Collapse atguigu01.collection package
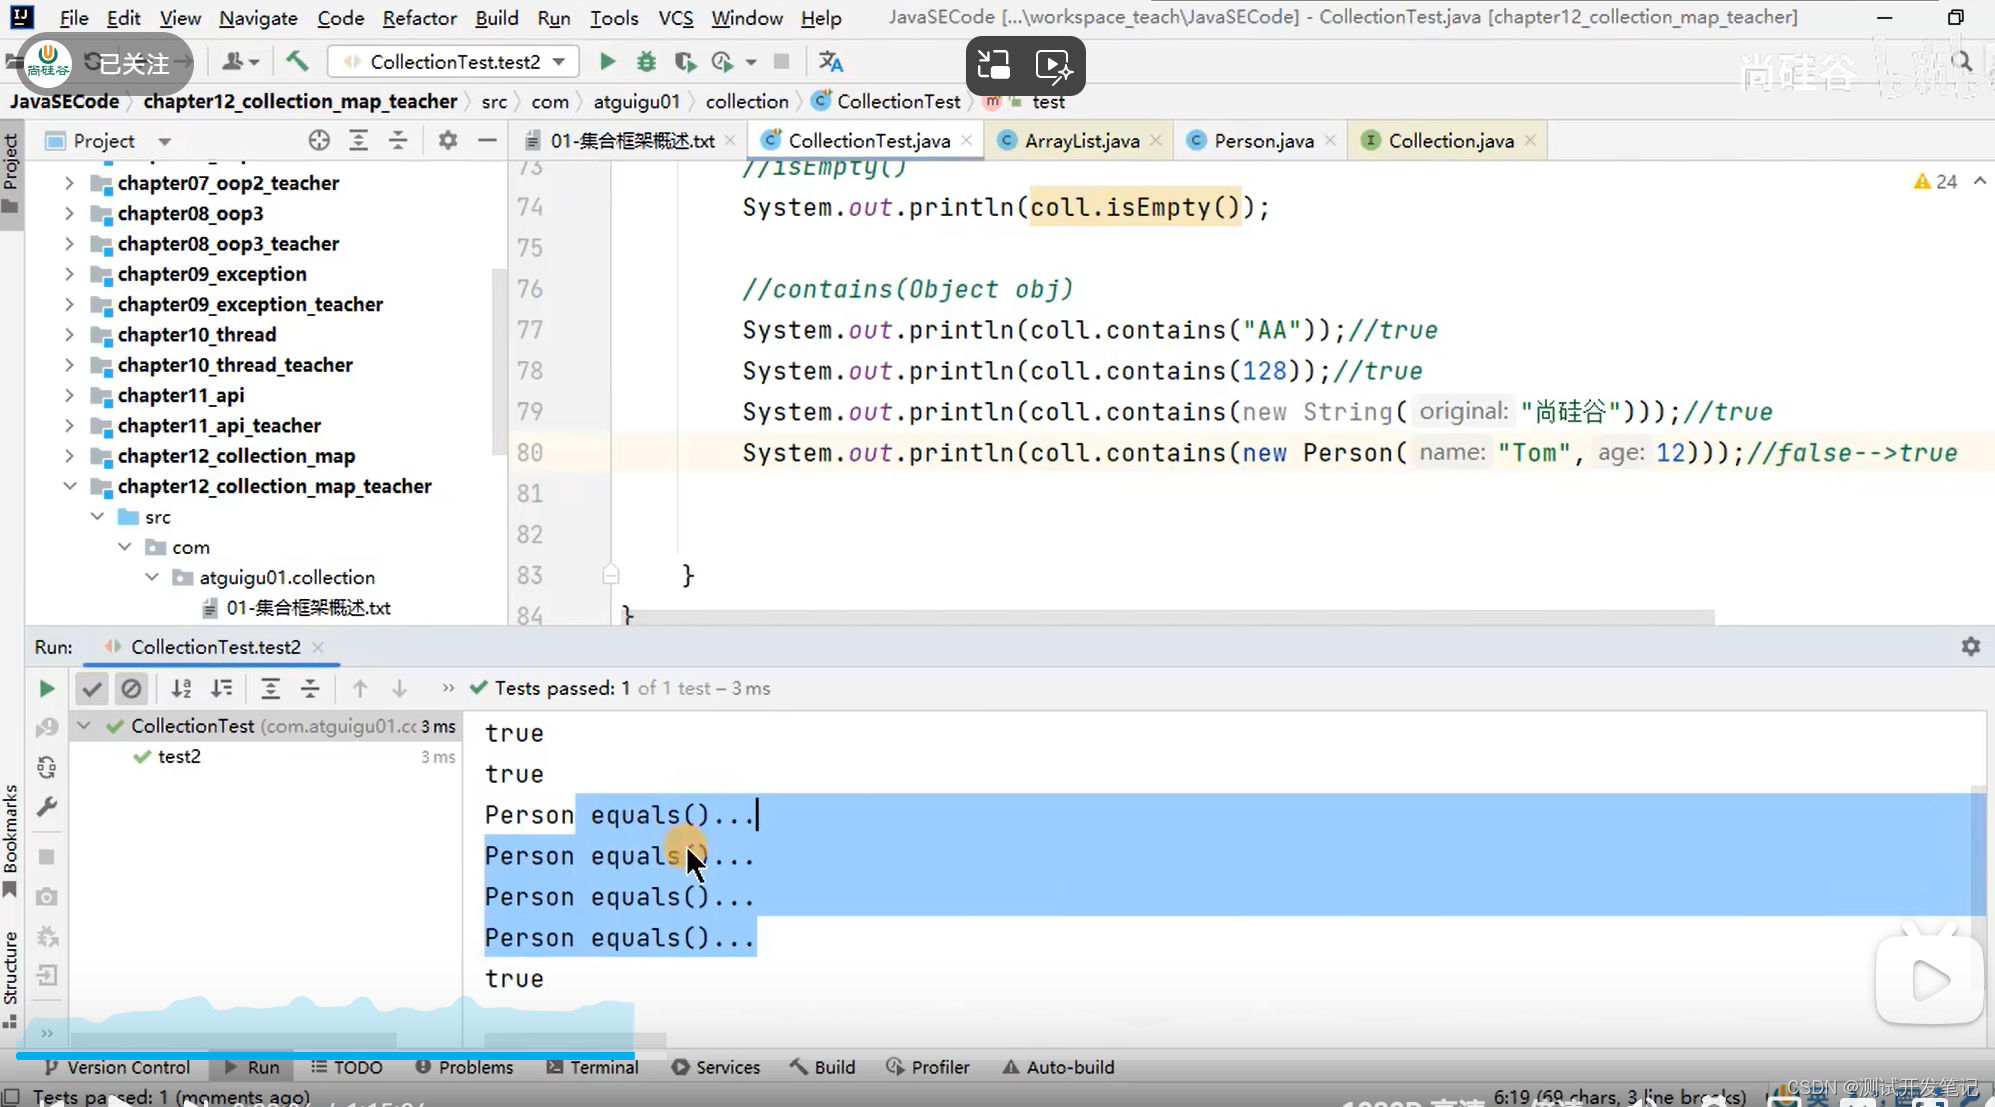 pos(152,577)
